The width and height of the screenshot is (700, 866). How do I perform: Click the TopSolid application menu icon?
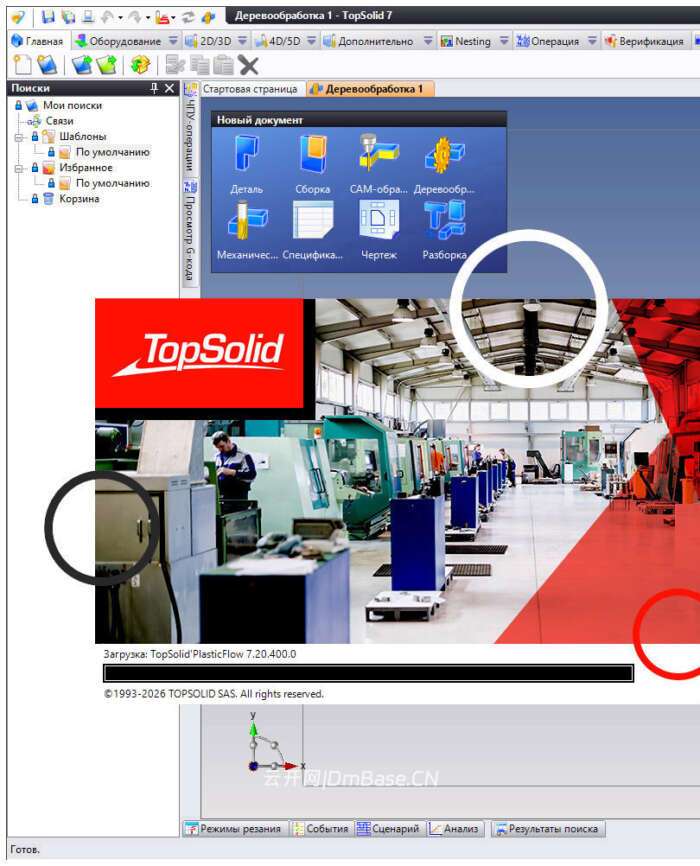(18, 17)
